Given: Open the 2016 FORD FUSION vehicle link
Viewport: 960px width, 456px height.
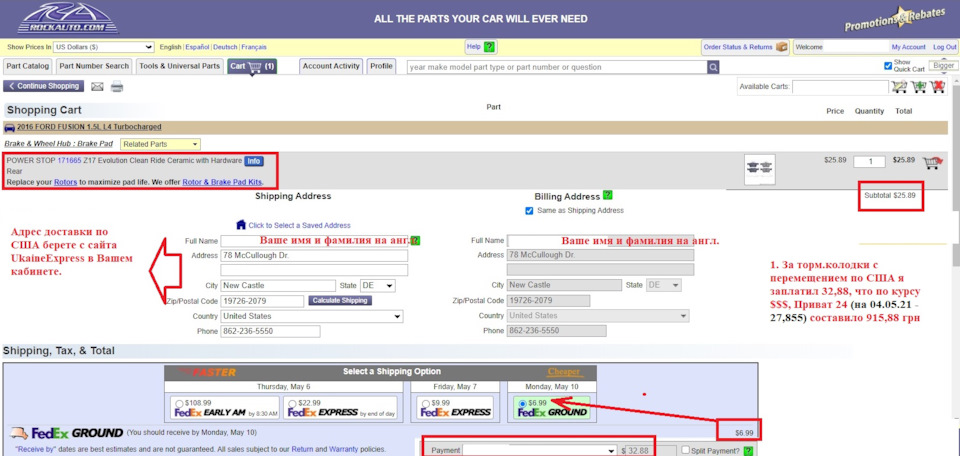Looking at the screenshot, I should (x=89, y=127).
